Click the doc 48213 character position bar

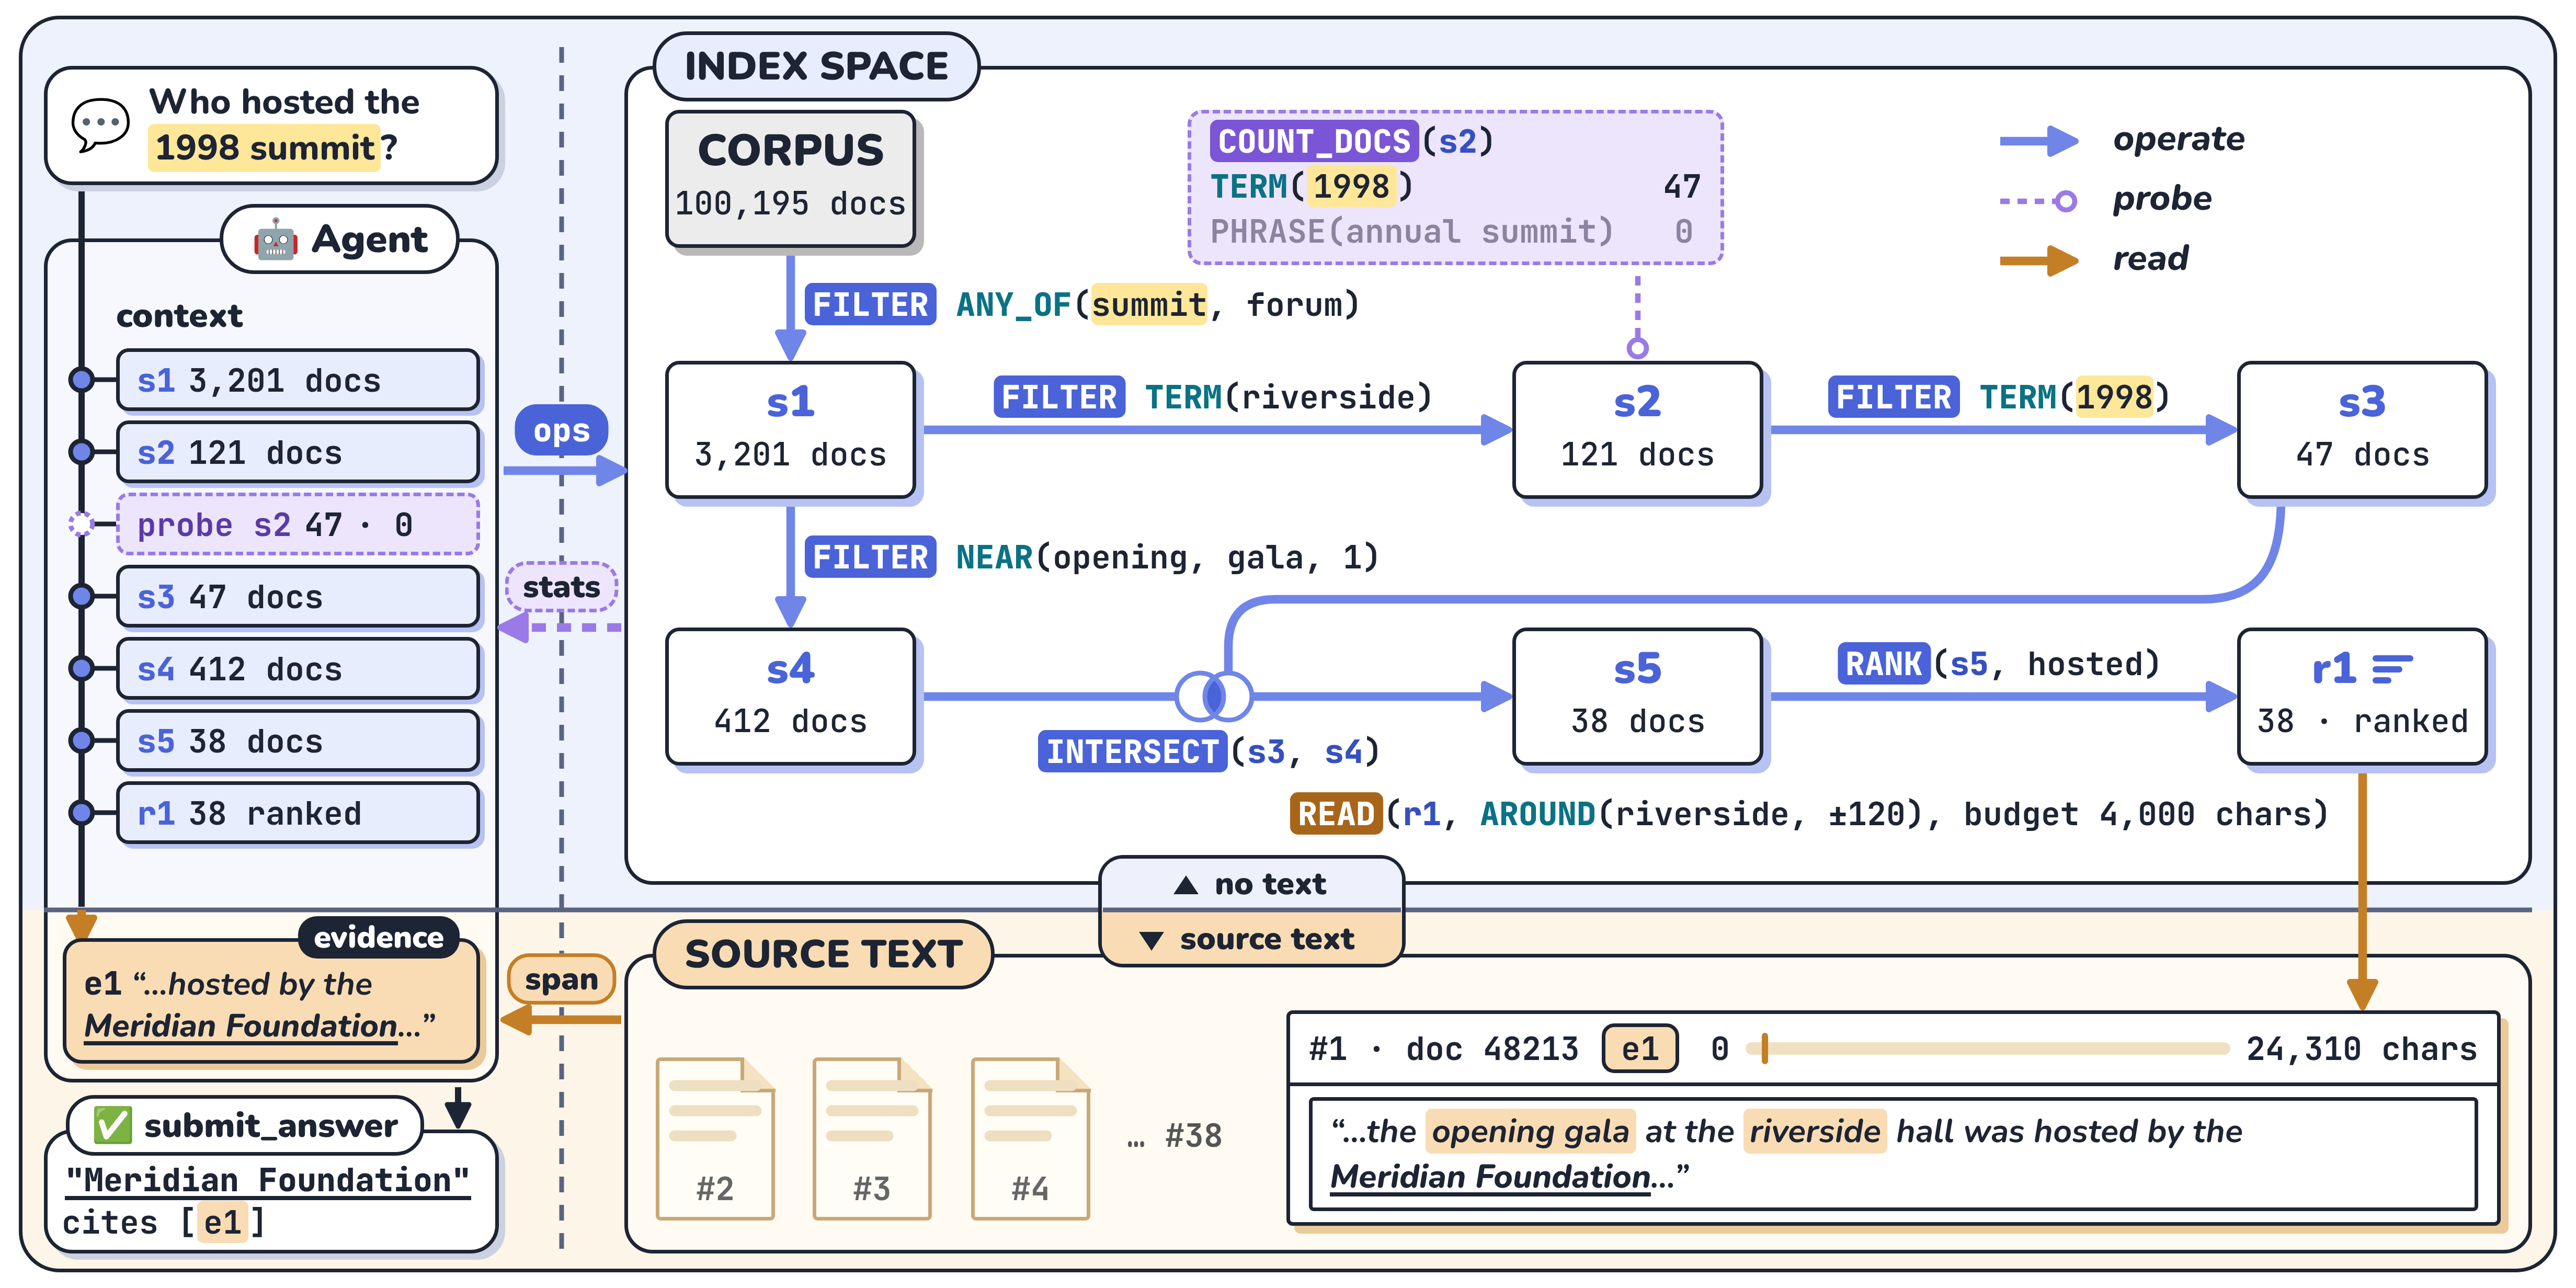tap(1988, 1049)
